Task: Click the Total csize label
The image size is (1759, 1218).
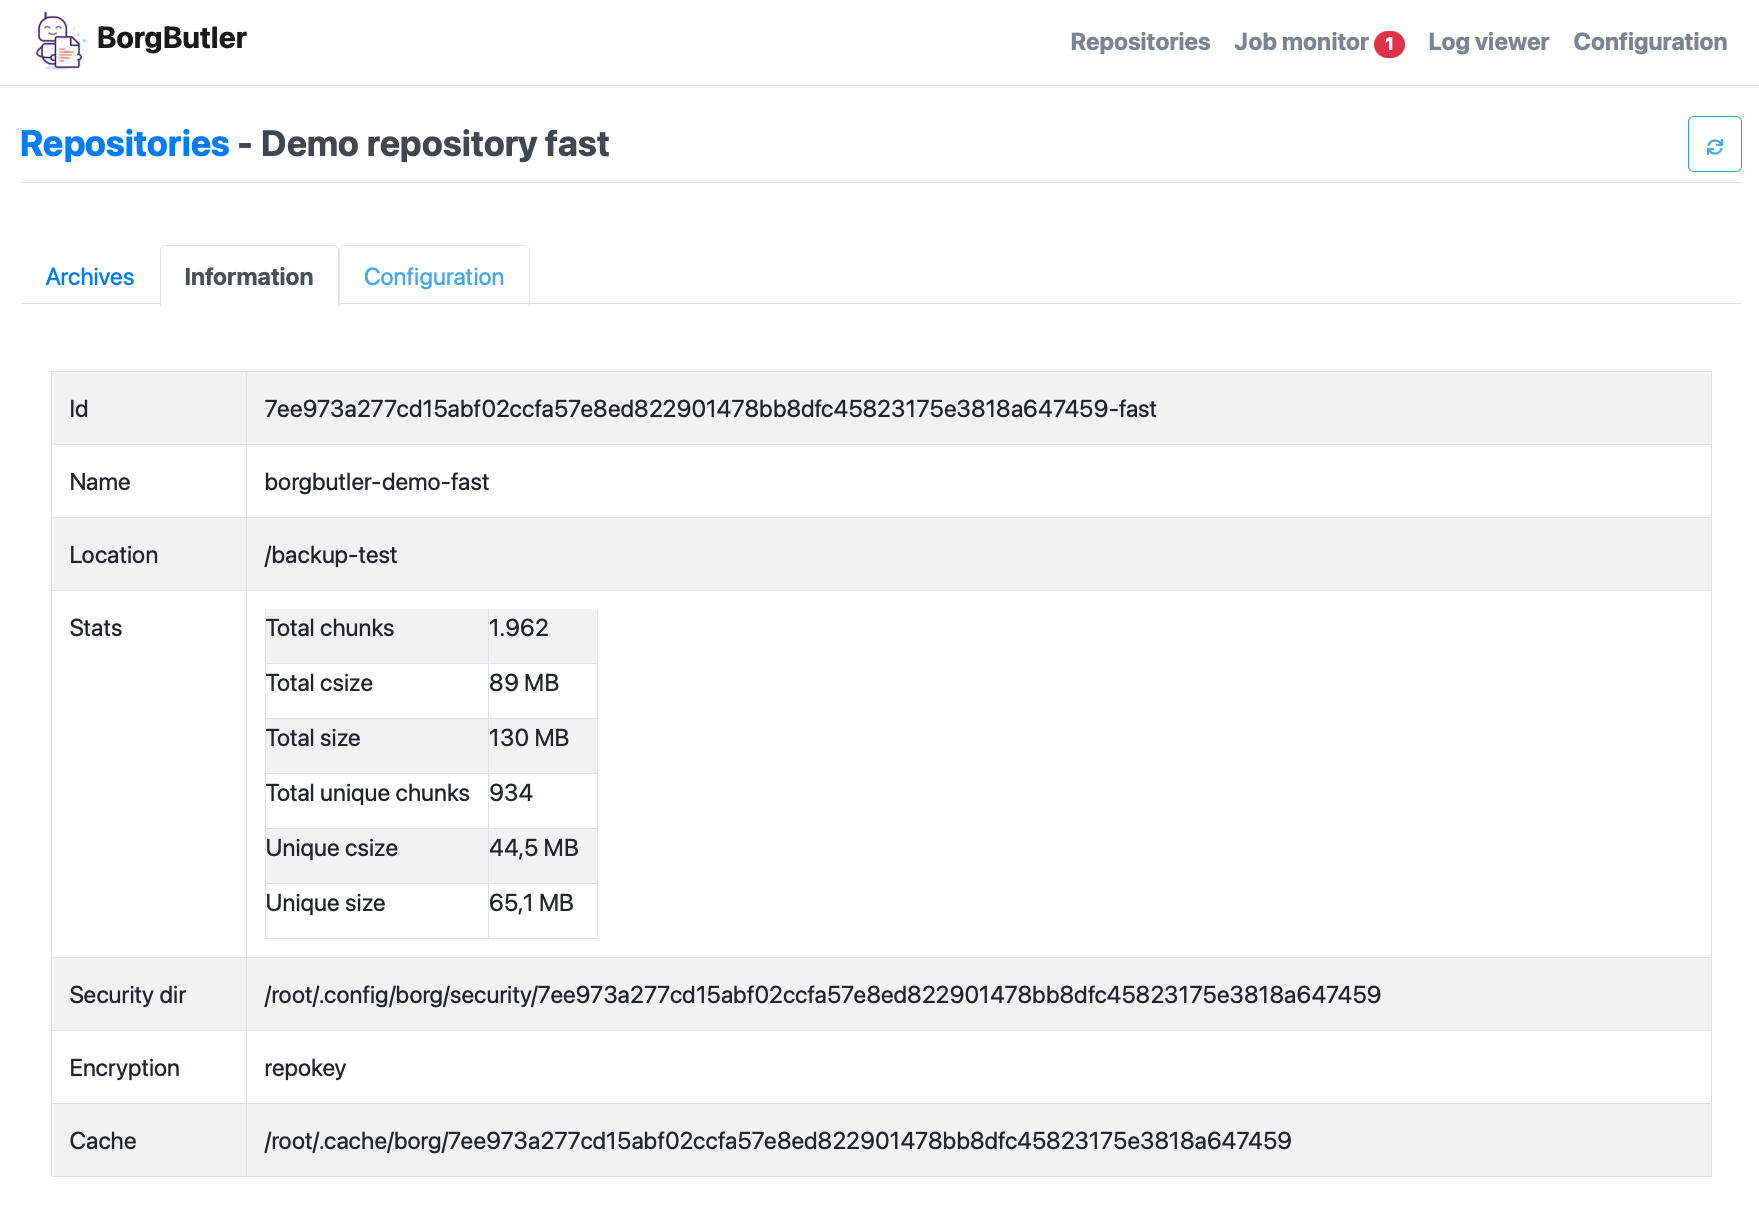Action: tap(319, 683)
